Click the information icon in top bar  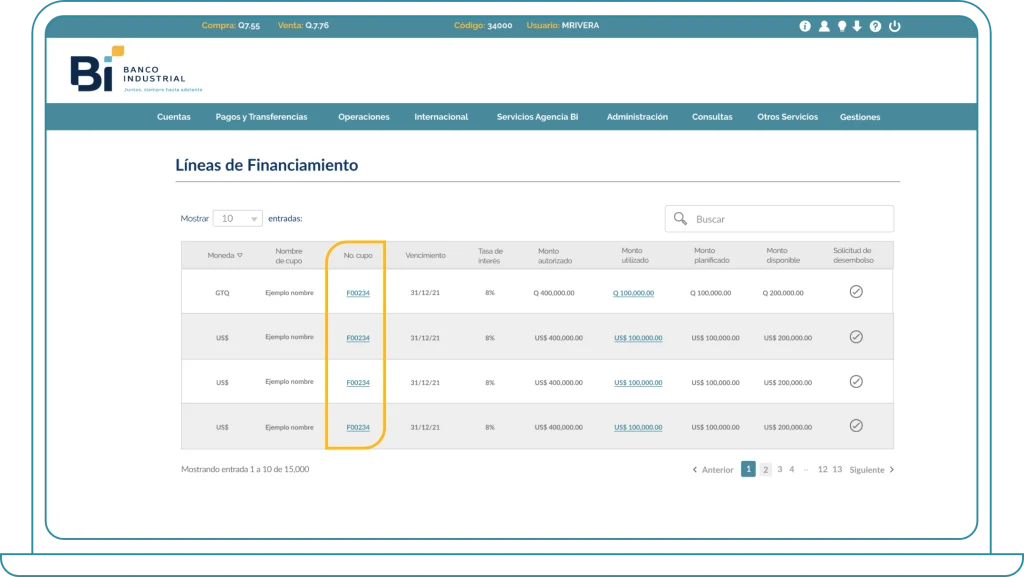(x=805, y=26)
